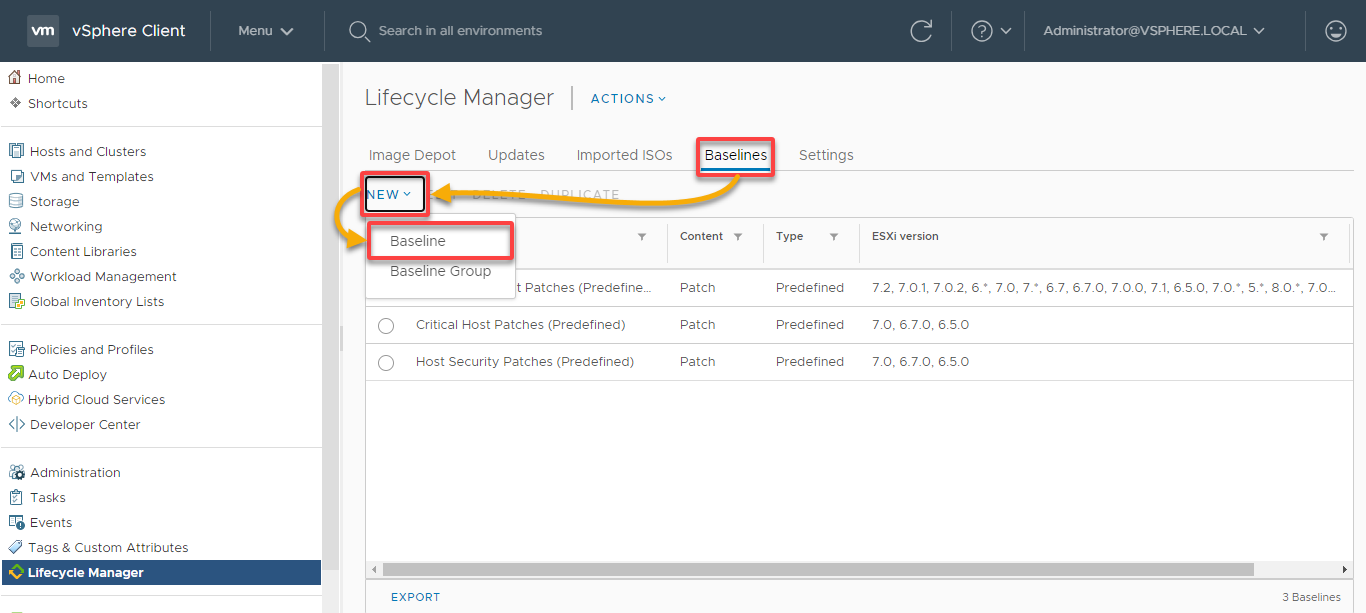Image resolution: width=1366 pixels, height=613 pixels.
Task: Click the EXPORT link
Action: coord(416,597)
